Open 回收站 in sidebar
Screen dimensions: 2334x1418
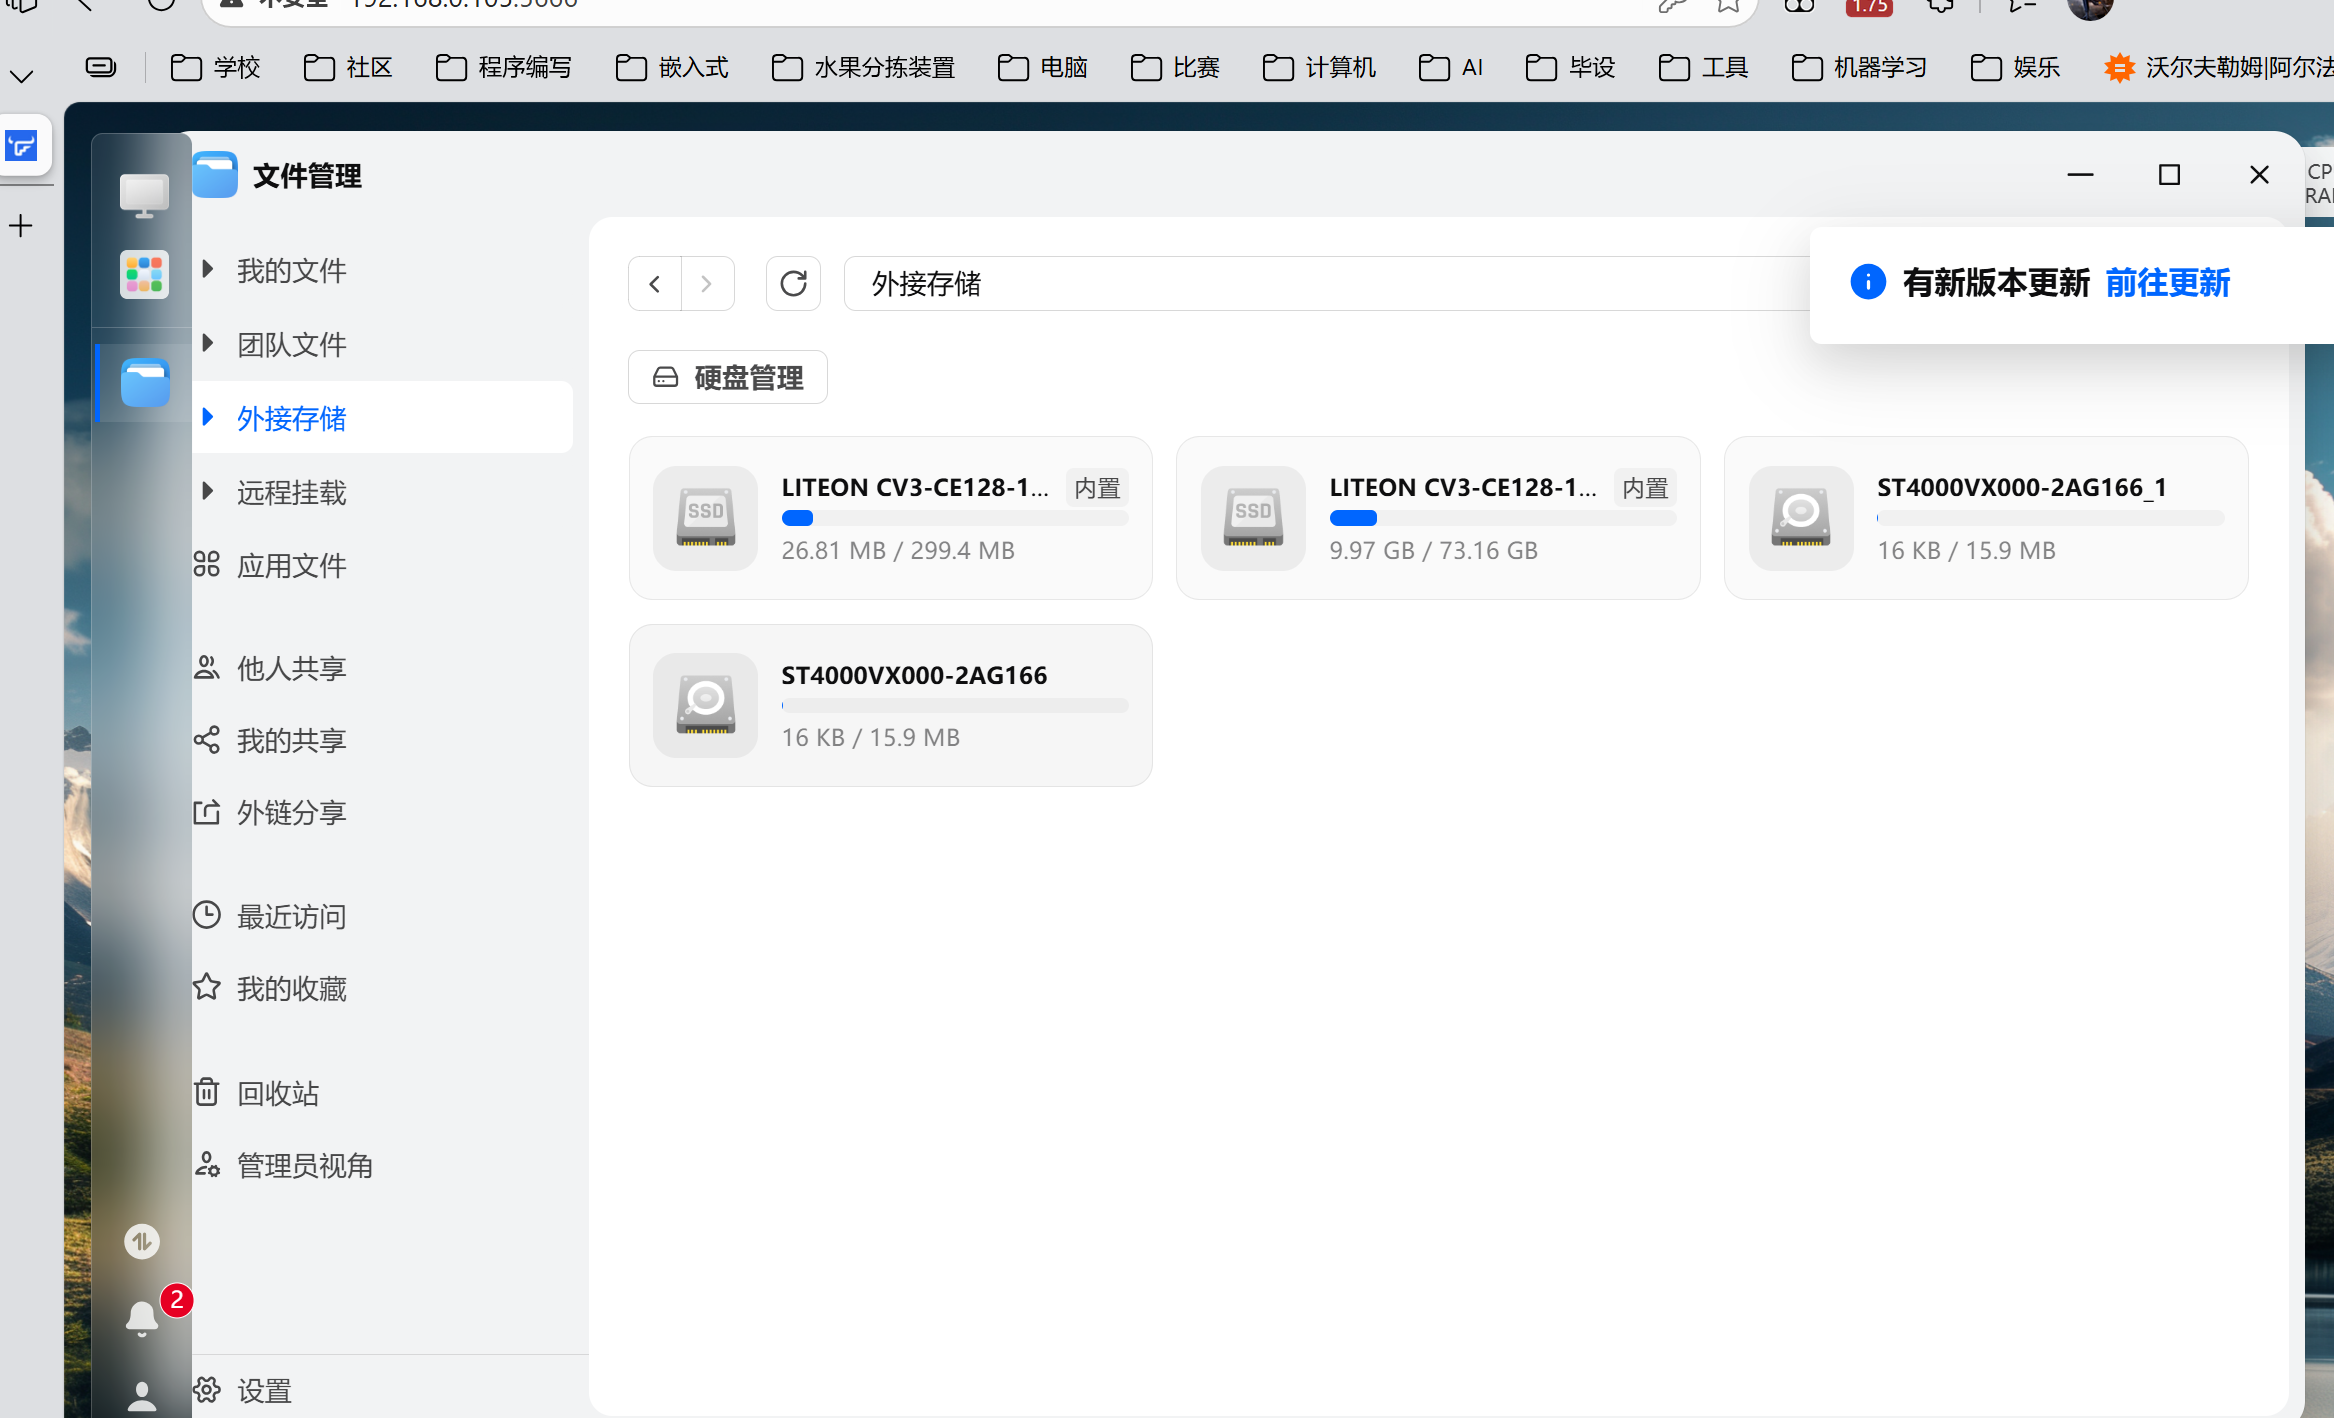pyautogui.click(x=277, y=1093)
